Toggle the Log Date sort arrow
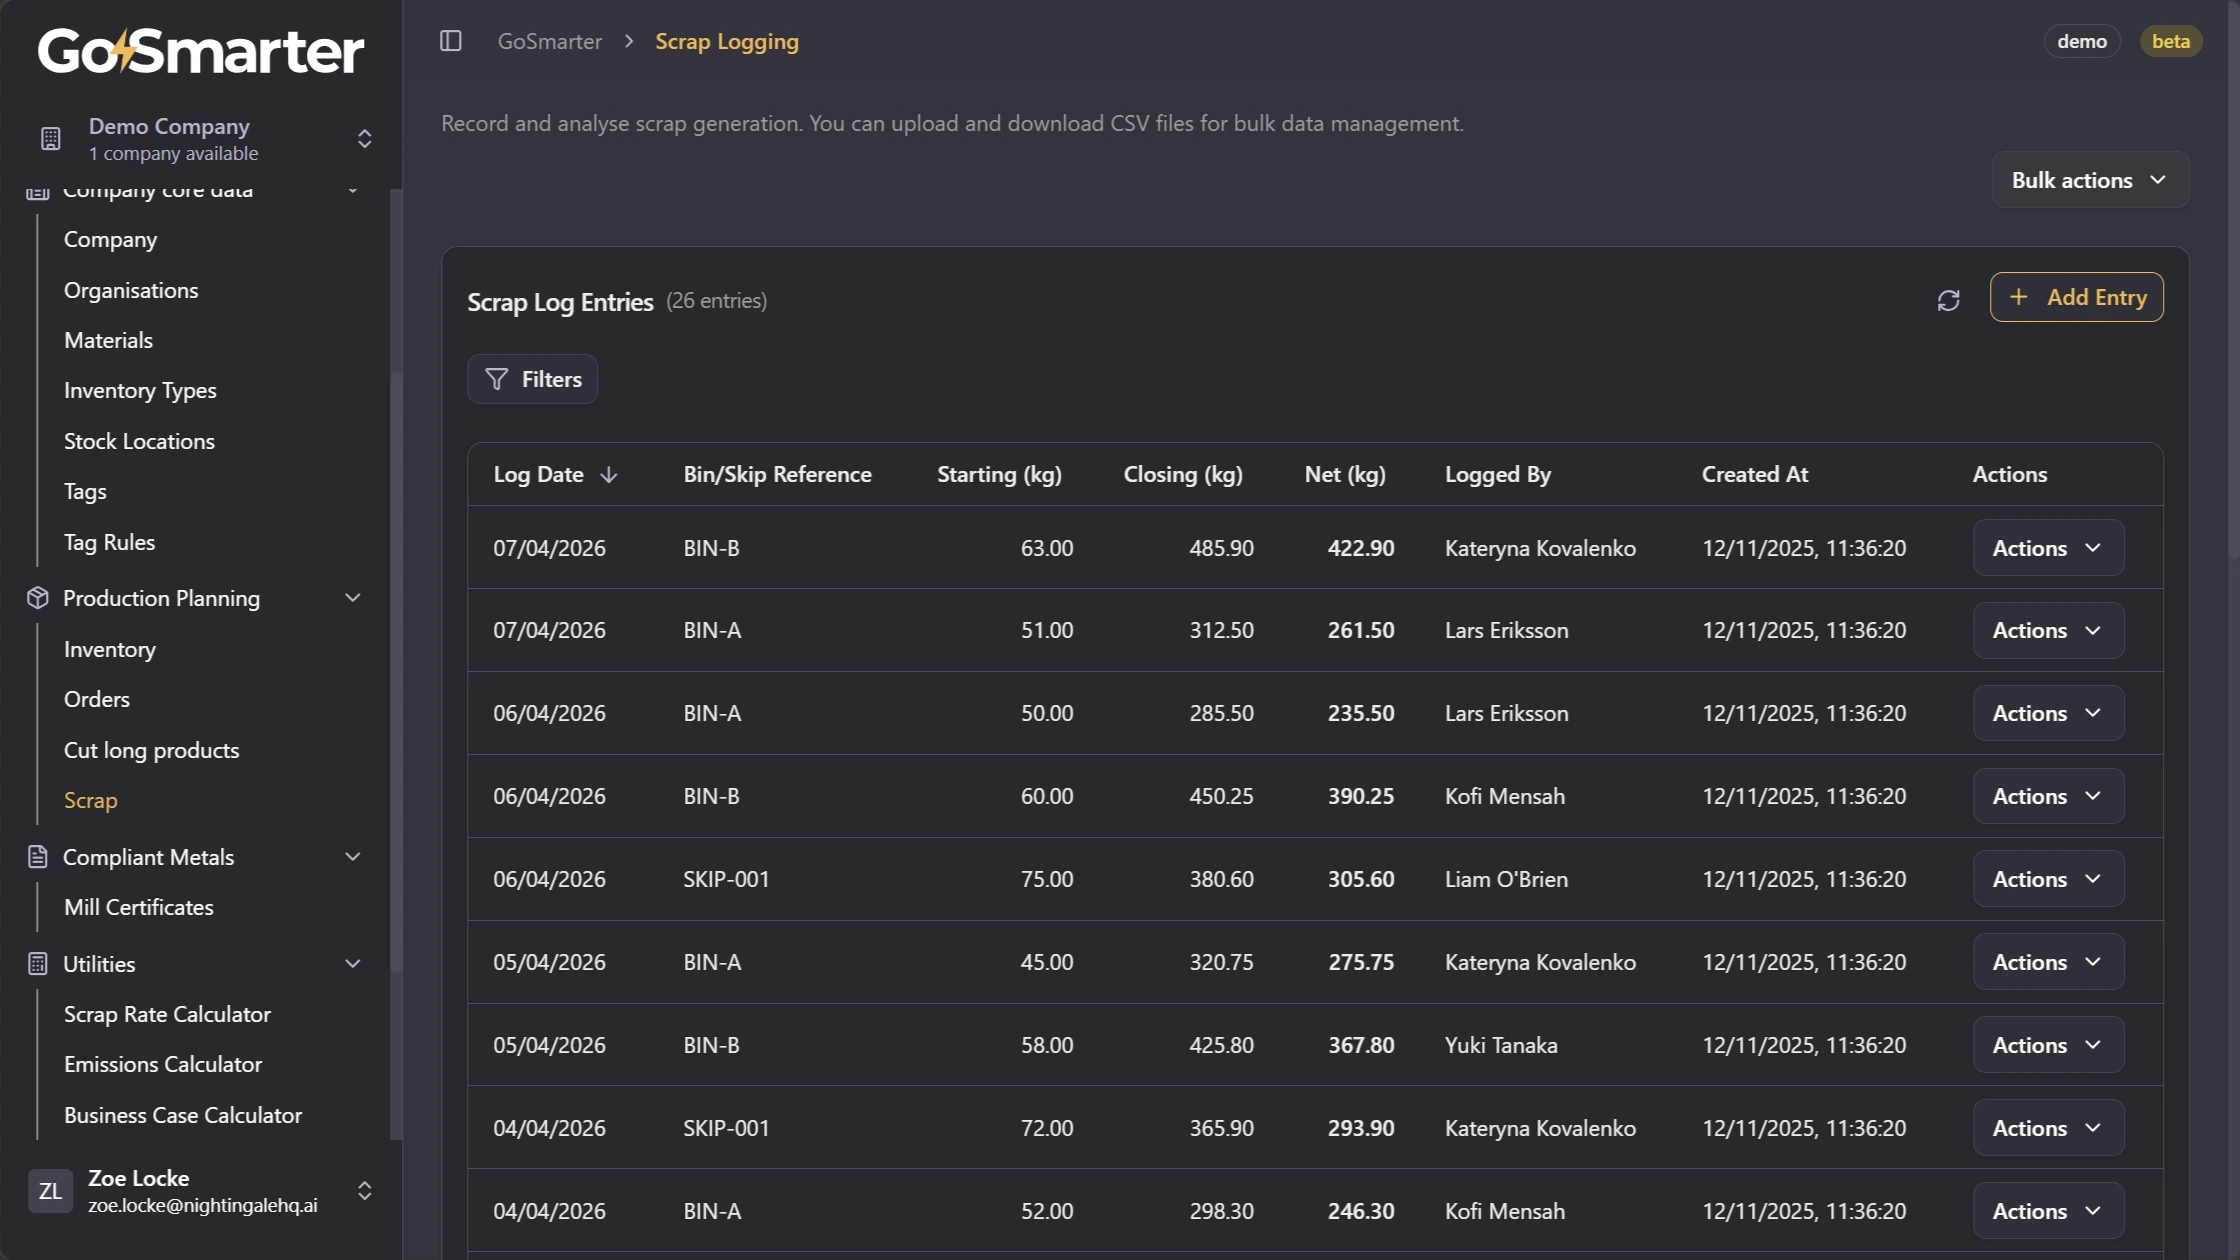The image size is (2240, 1260). 610,475
